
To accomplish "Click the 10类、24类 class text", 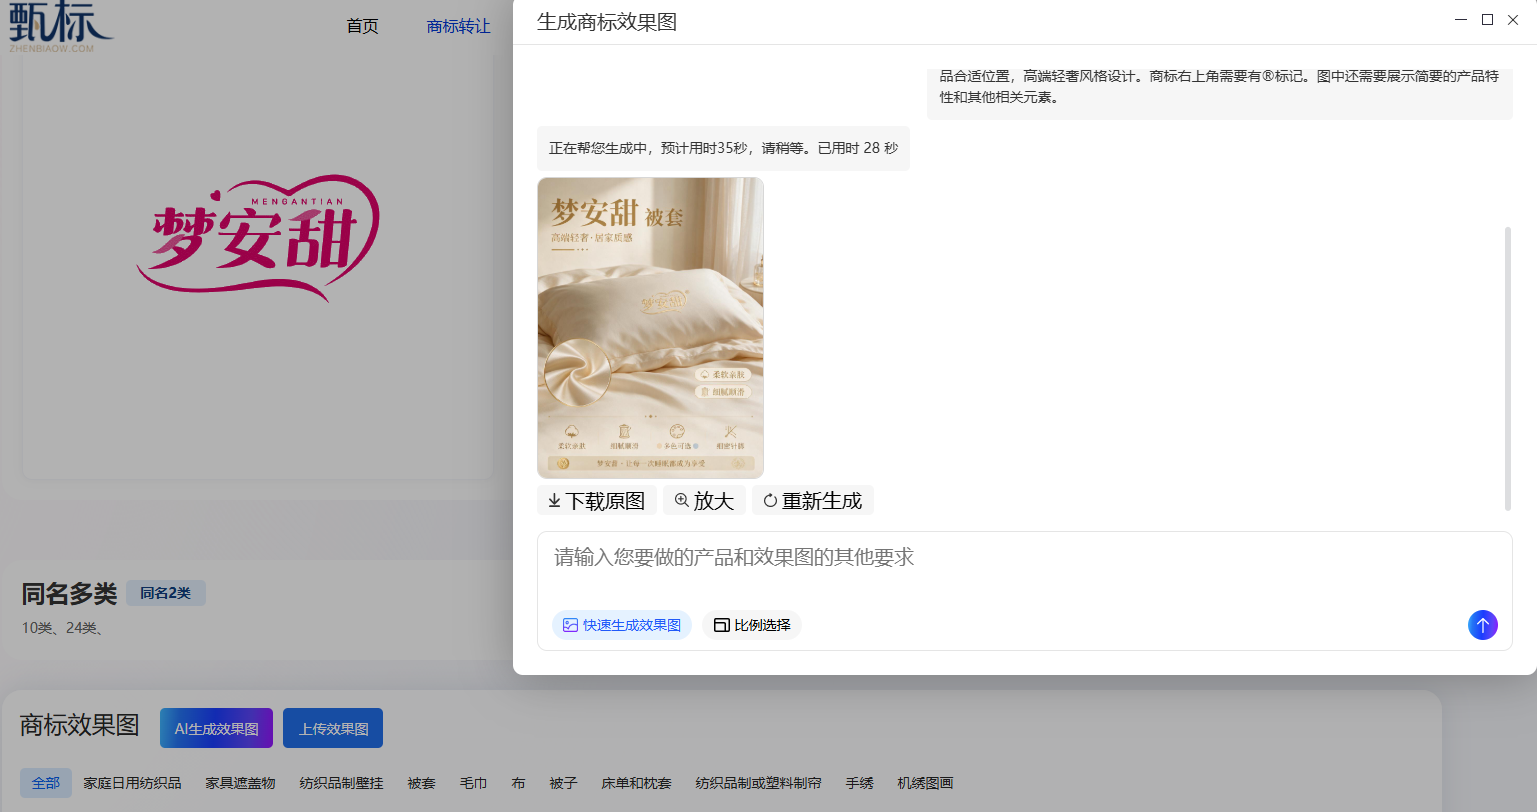I will coord(63,628).
